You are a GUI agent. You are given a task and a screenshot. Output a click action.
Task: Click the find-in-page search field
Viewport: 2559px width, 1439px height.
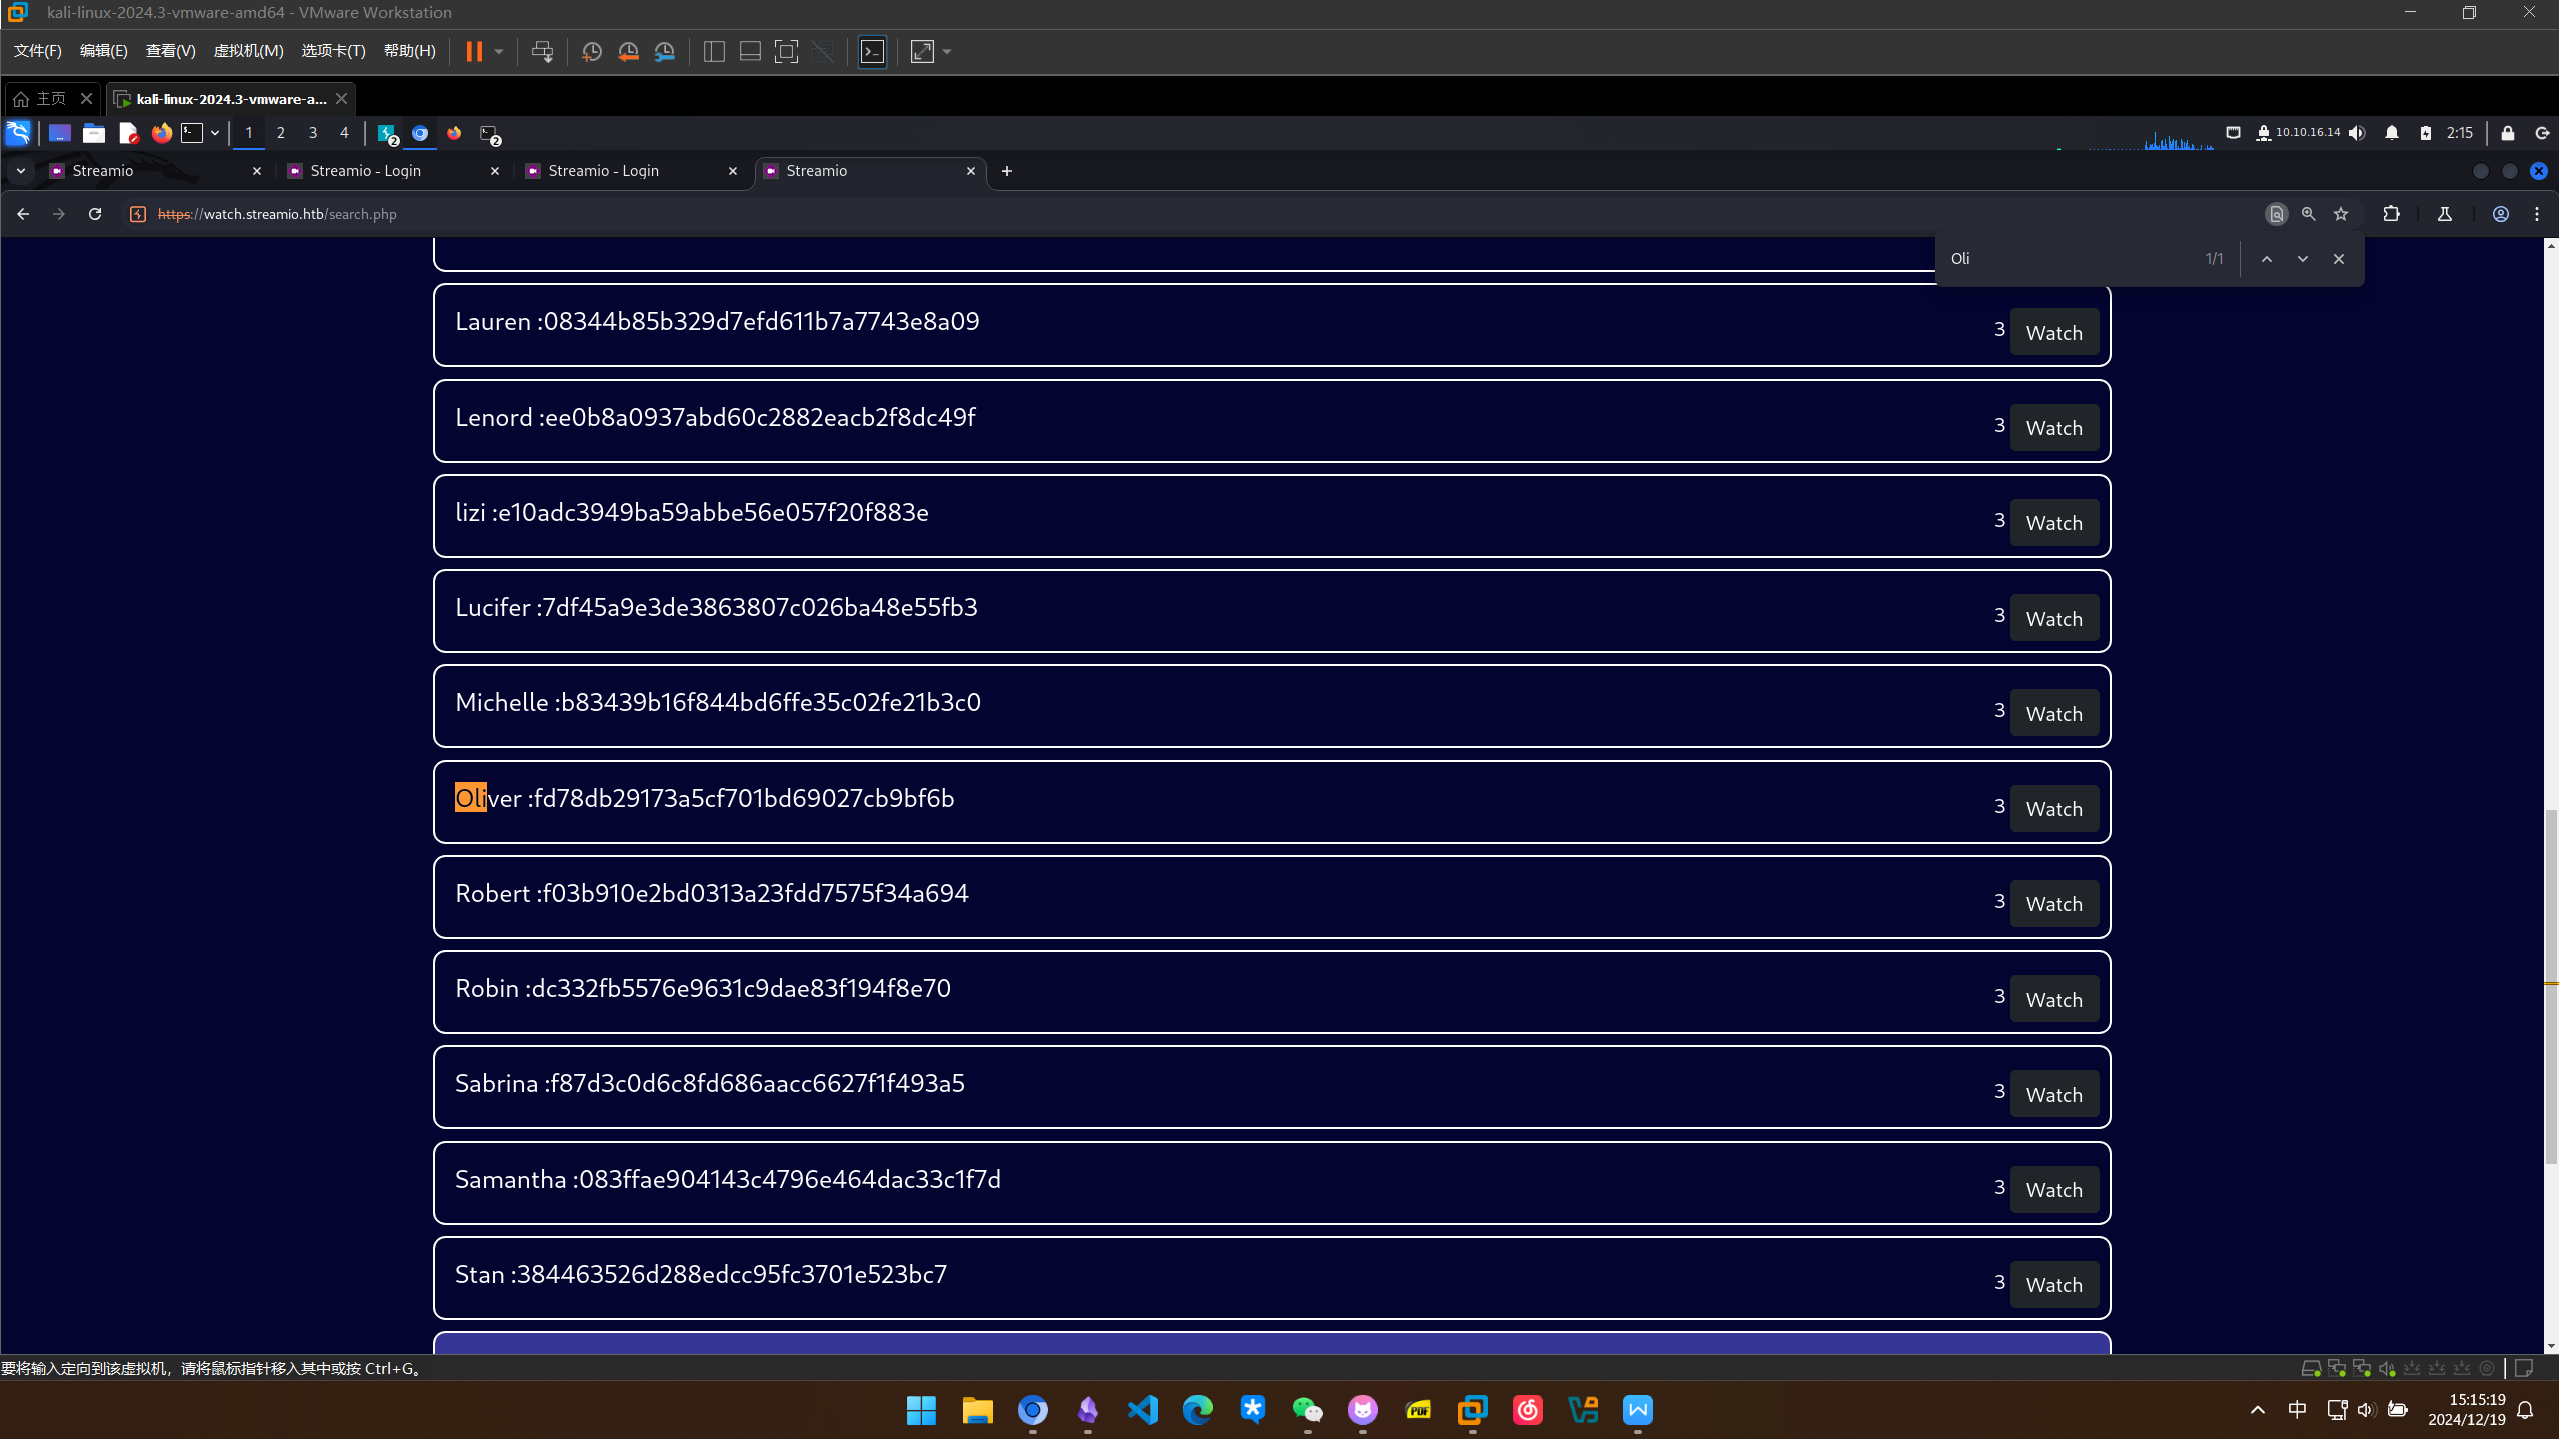click(2070, 259)
